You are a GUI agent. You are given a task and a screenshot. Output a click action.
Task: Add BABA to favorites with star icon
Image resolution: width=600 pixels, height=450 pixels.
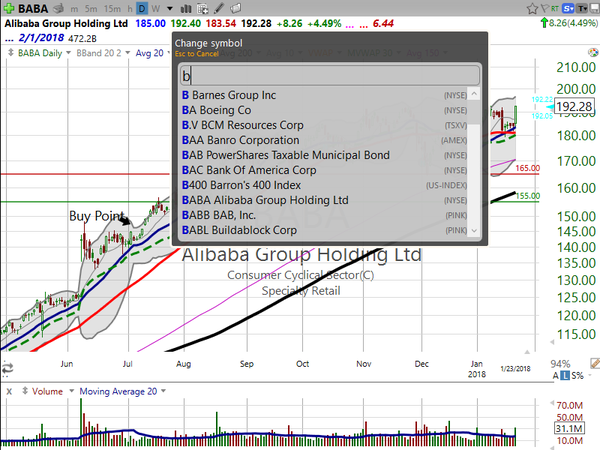(x=532, y=8)
